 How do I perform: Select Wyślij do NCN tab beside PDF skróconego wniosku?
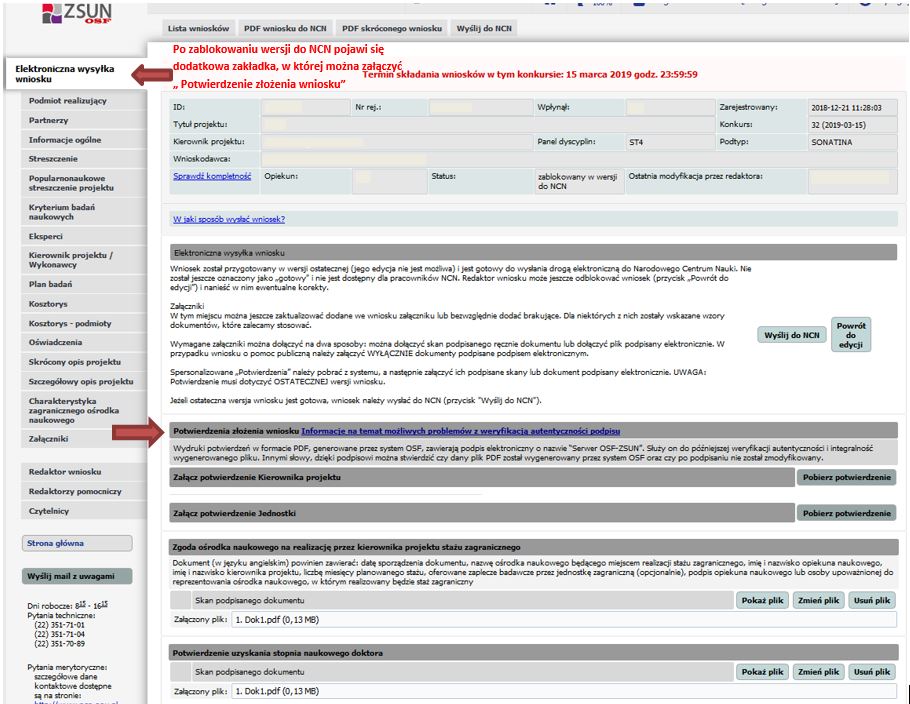coord(484,28)
